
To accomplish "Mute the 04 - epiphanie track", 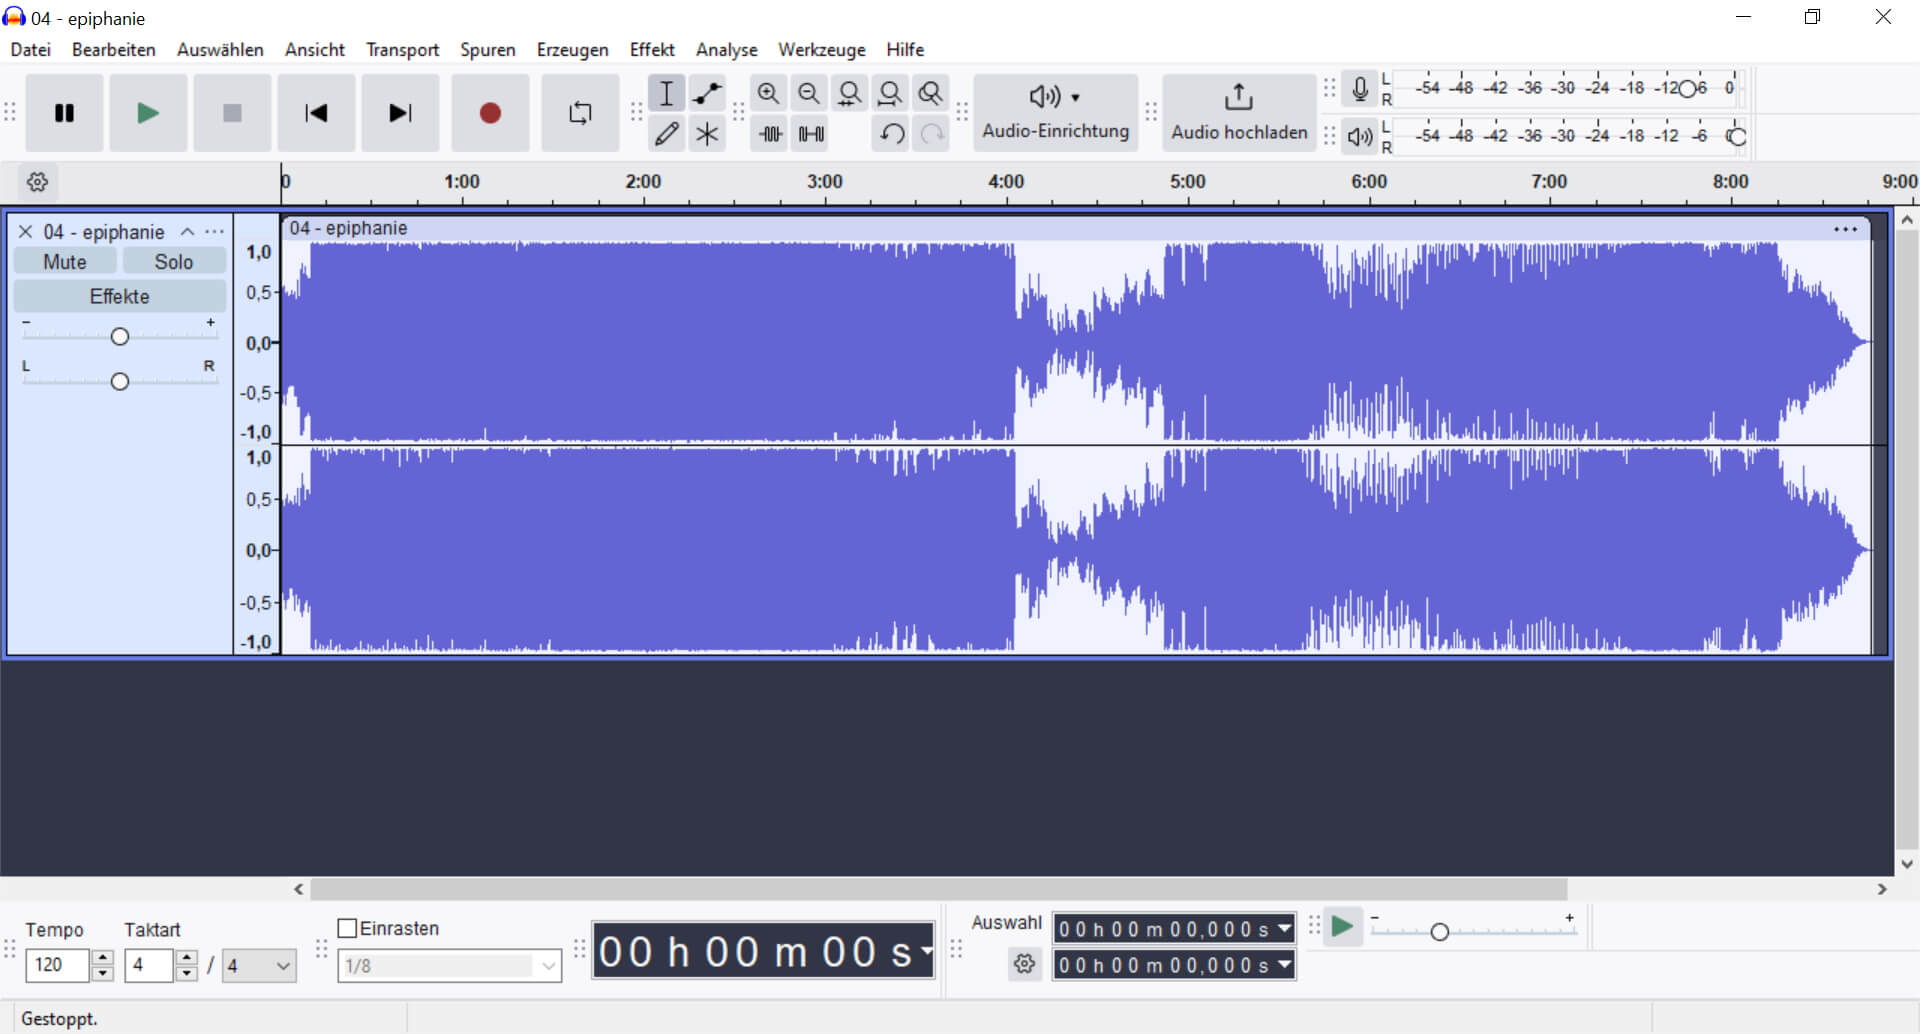I will tap(65, 262).
